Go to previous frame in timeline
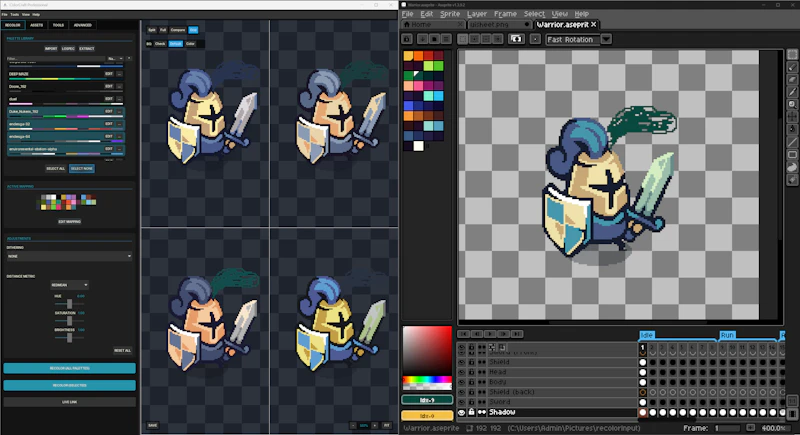Viewport: 800px width, 435px height. point(477,334)
